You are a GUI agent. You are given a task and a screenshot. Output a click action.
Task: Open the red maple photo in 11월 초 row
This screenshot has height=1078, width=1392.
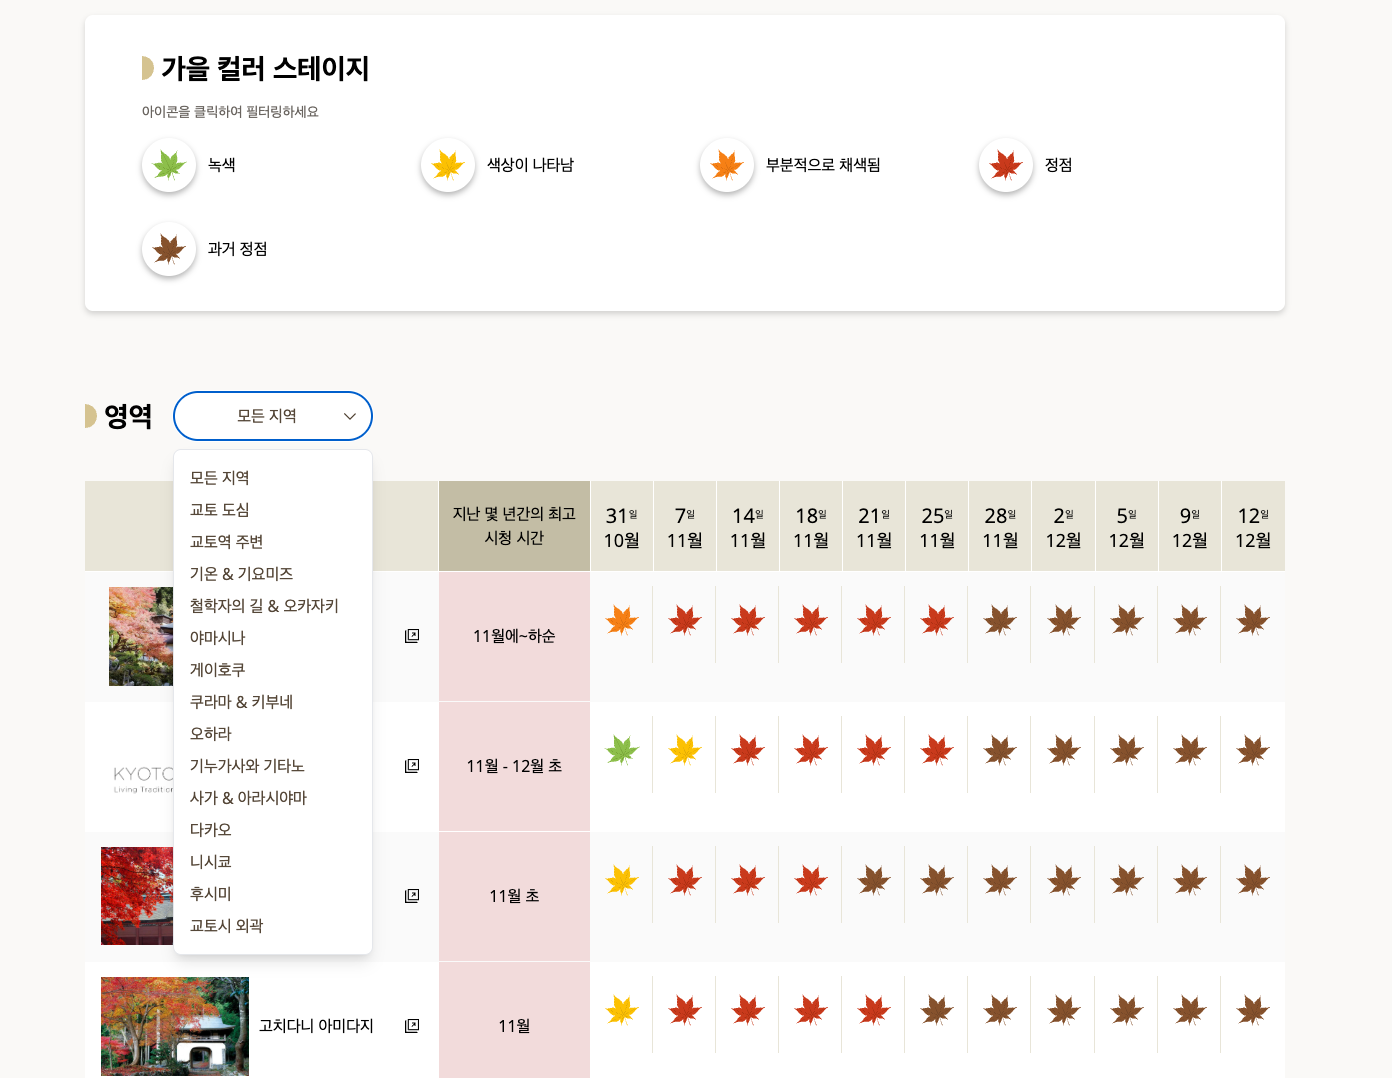[x=137, y=896]
